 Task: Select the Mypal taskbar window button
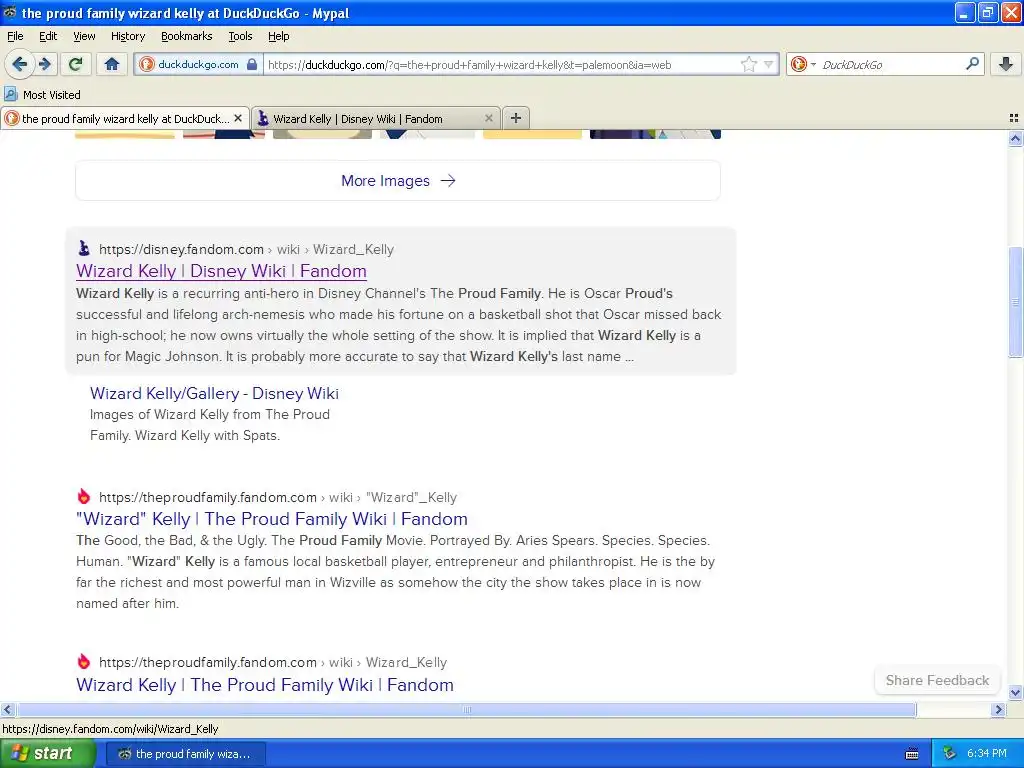(x=185, y=754)
